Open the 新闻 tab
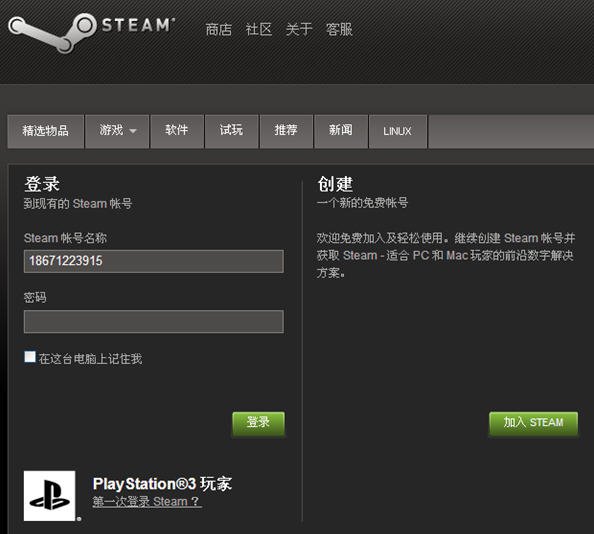Viewport: 594px width, 534px height. (341, 131)
